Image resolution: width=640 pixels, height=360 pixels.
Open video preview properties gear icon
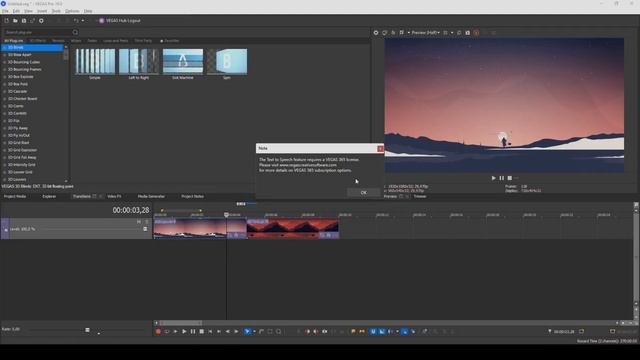pos(376,33)
